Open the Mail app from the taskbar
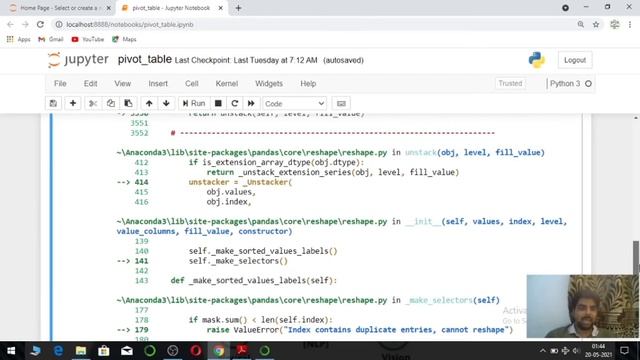 127,351
